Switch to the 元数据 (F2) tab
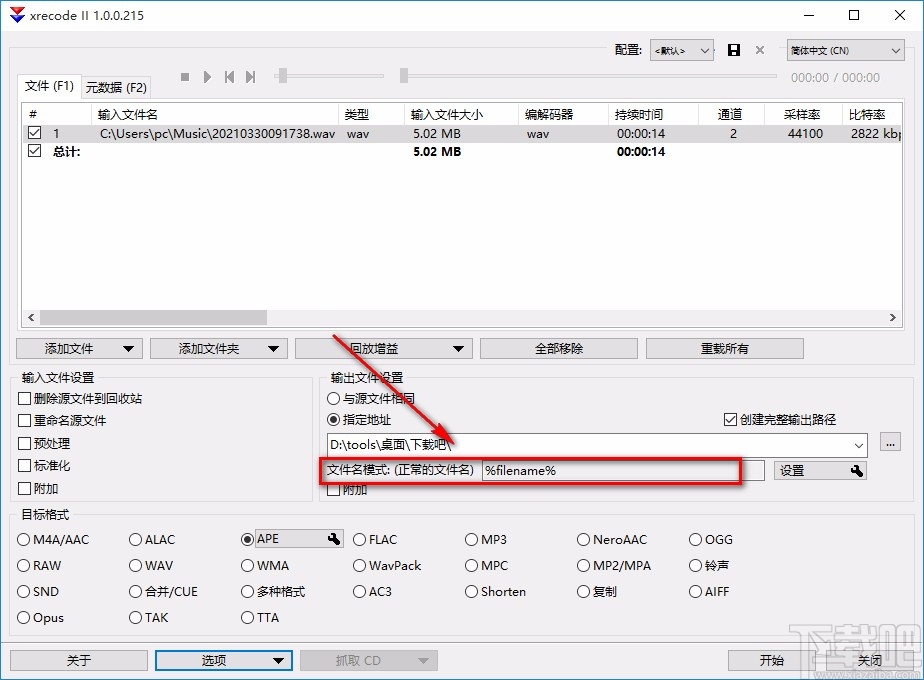The image size is (924, 680). [x=117, y=87]
